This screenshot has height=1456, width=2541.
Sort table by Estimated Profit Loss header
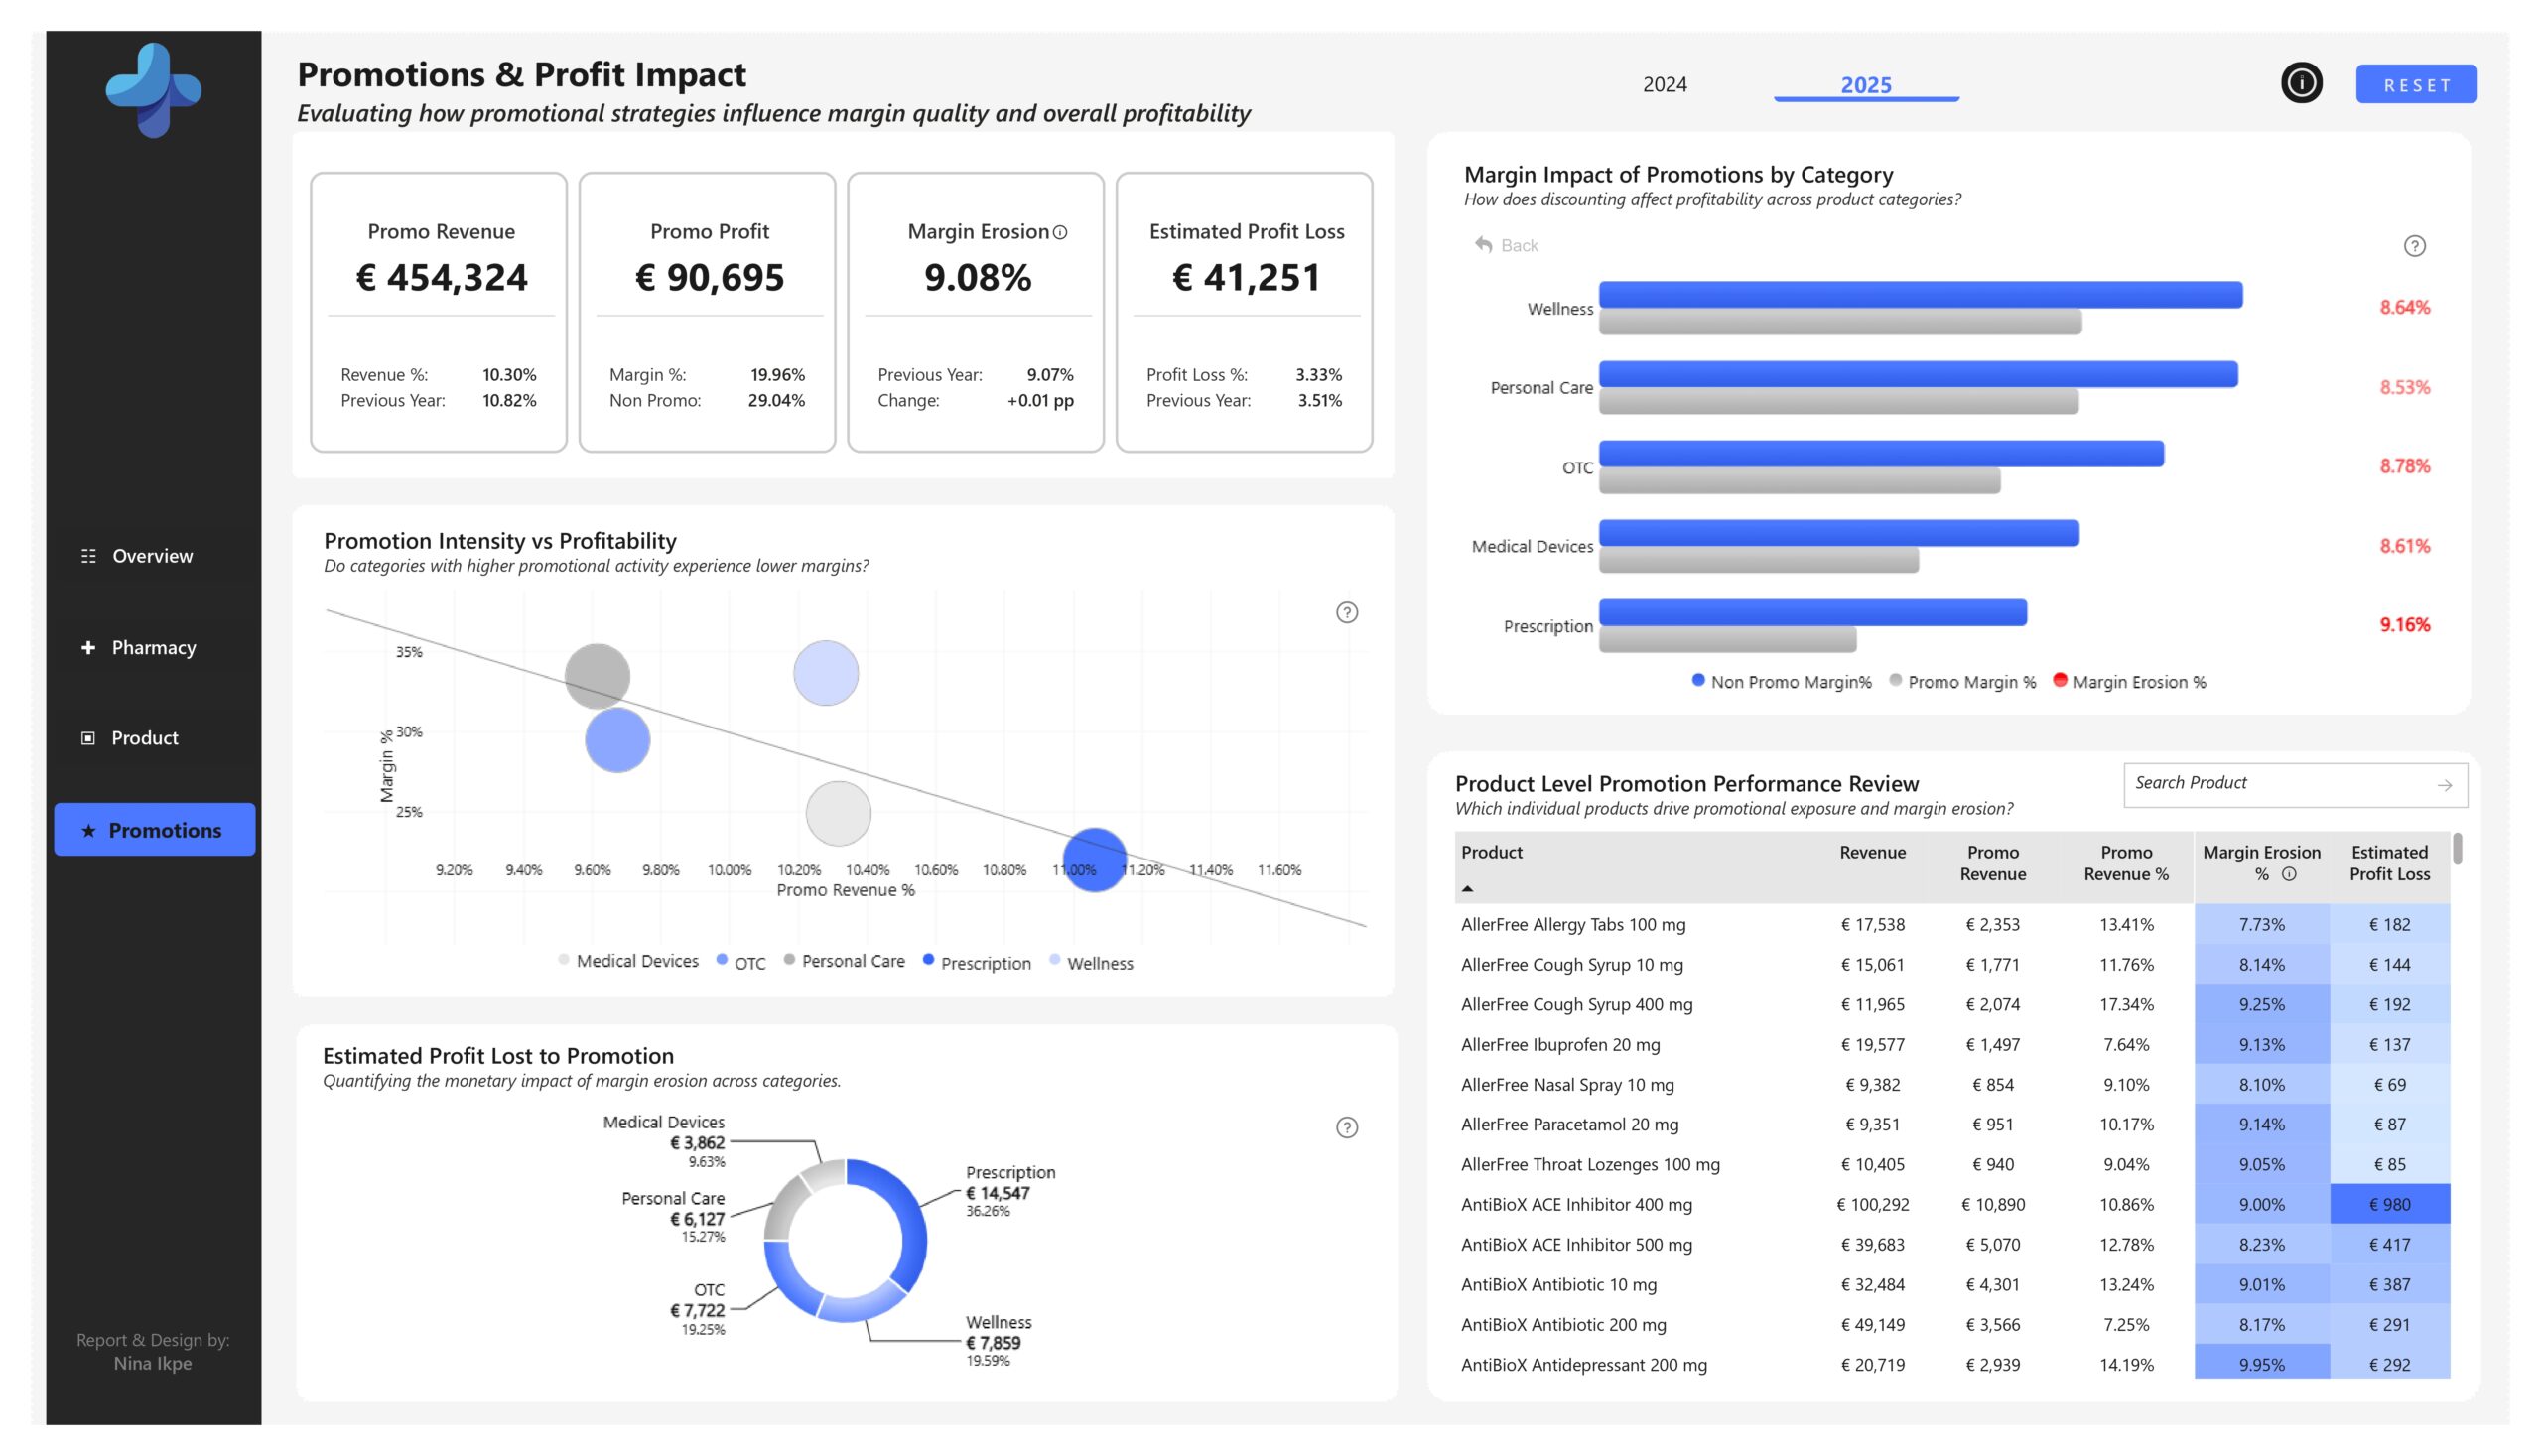coord(2388,863)
